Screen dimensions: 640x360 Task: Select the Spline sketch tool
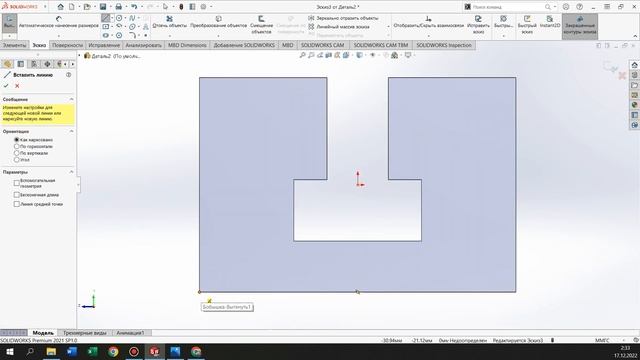(132, 18)
